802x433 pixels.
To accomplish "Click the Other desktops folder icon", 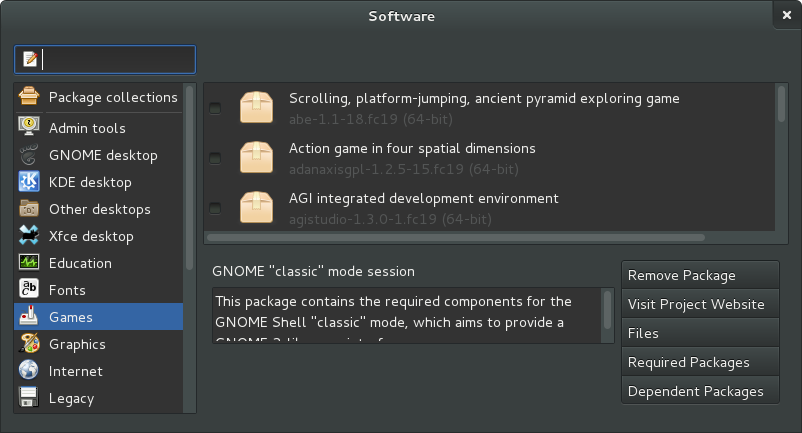I will (29, 209).
